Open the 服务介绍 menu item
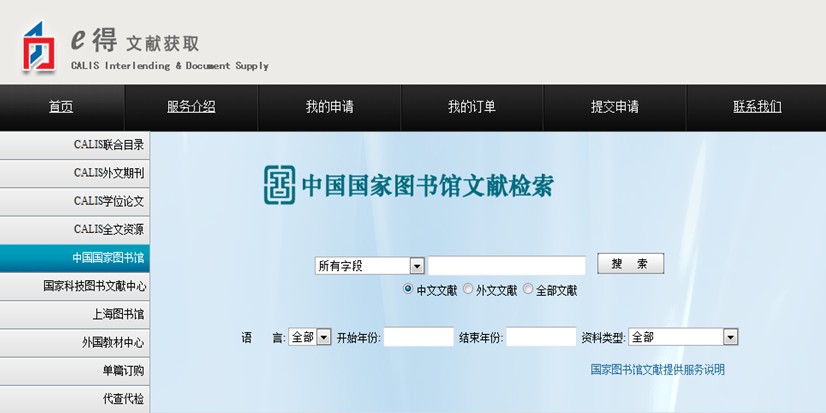Screen dimensions: 826x413 click(x=191, y=107)
